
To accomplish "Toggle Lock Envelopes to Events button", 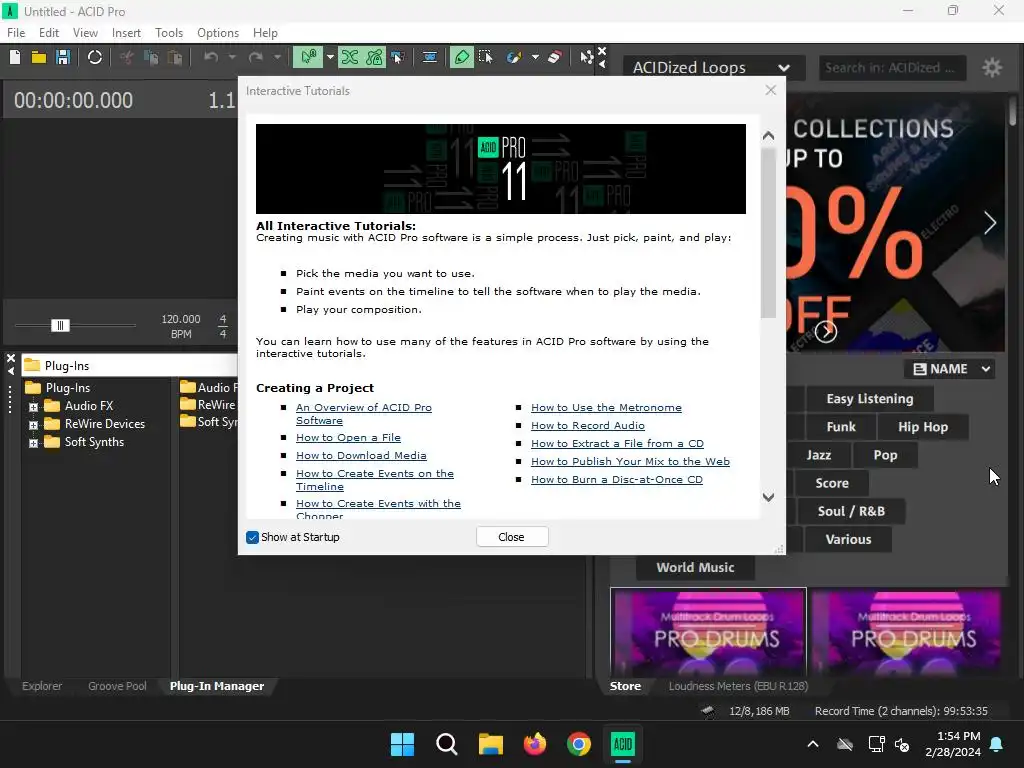I will [x=374, y=57].
